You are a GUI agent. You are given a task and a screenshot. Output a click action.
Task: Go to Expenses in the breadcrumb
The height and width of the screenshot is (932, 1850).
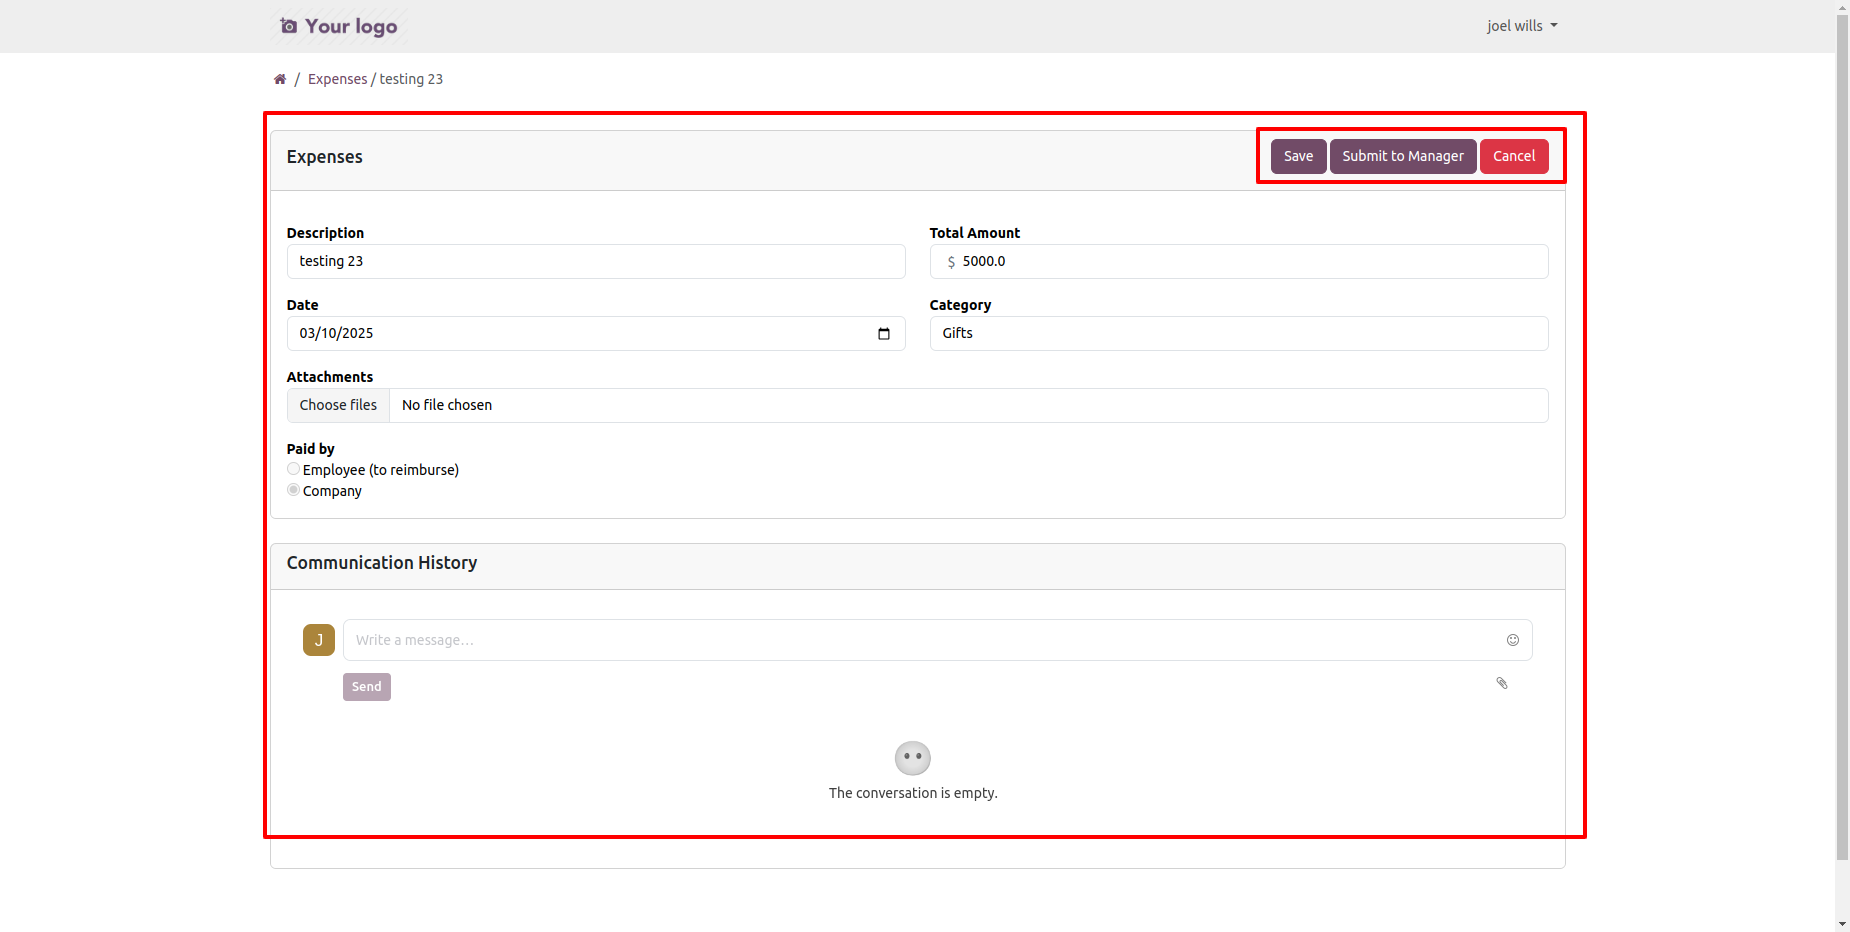(337, 79)
